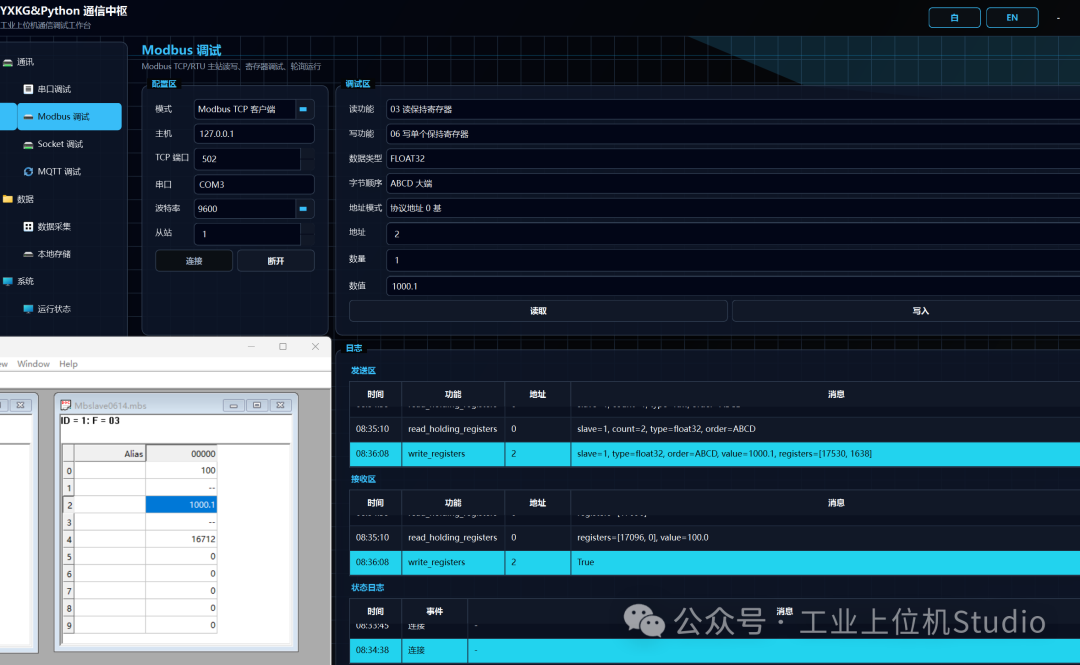Switch language with the EN button
Viewport: 1080px width, 665px height.
1012,17
